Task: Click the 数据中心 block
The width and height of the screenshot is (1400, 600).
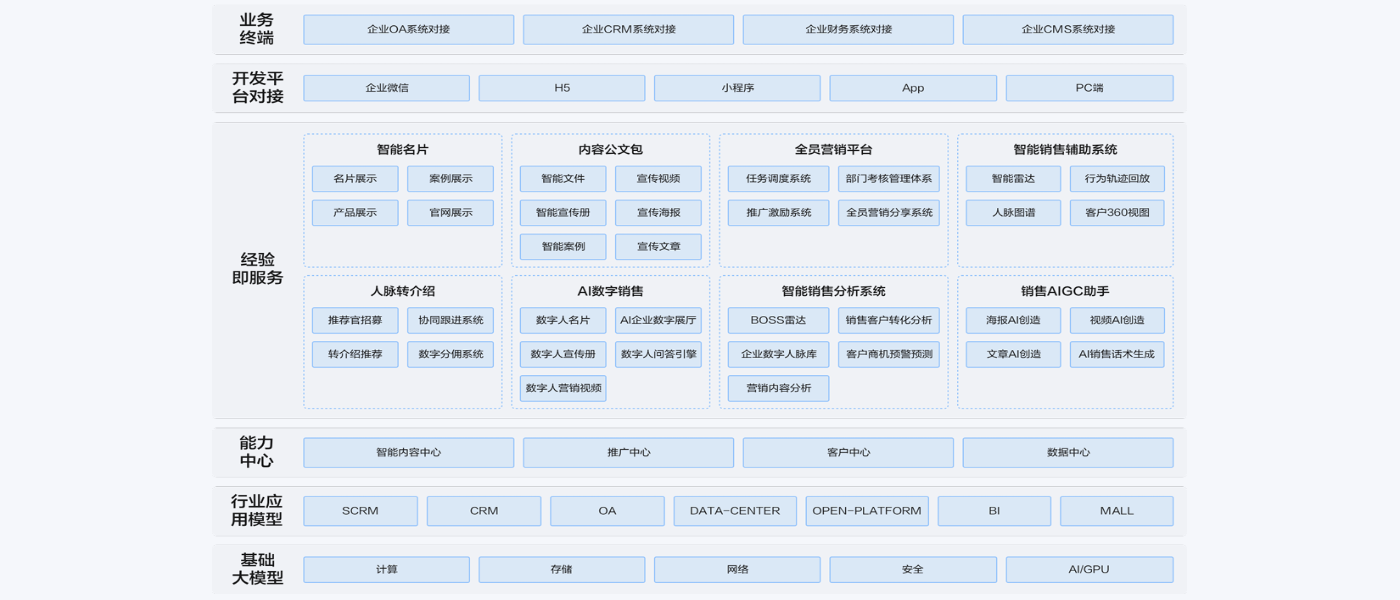Action: 1068,452
